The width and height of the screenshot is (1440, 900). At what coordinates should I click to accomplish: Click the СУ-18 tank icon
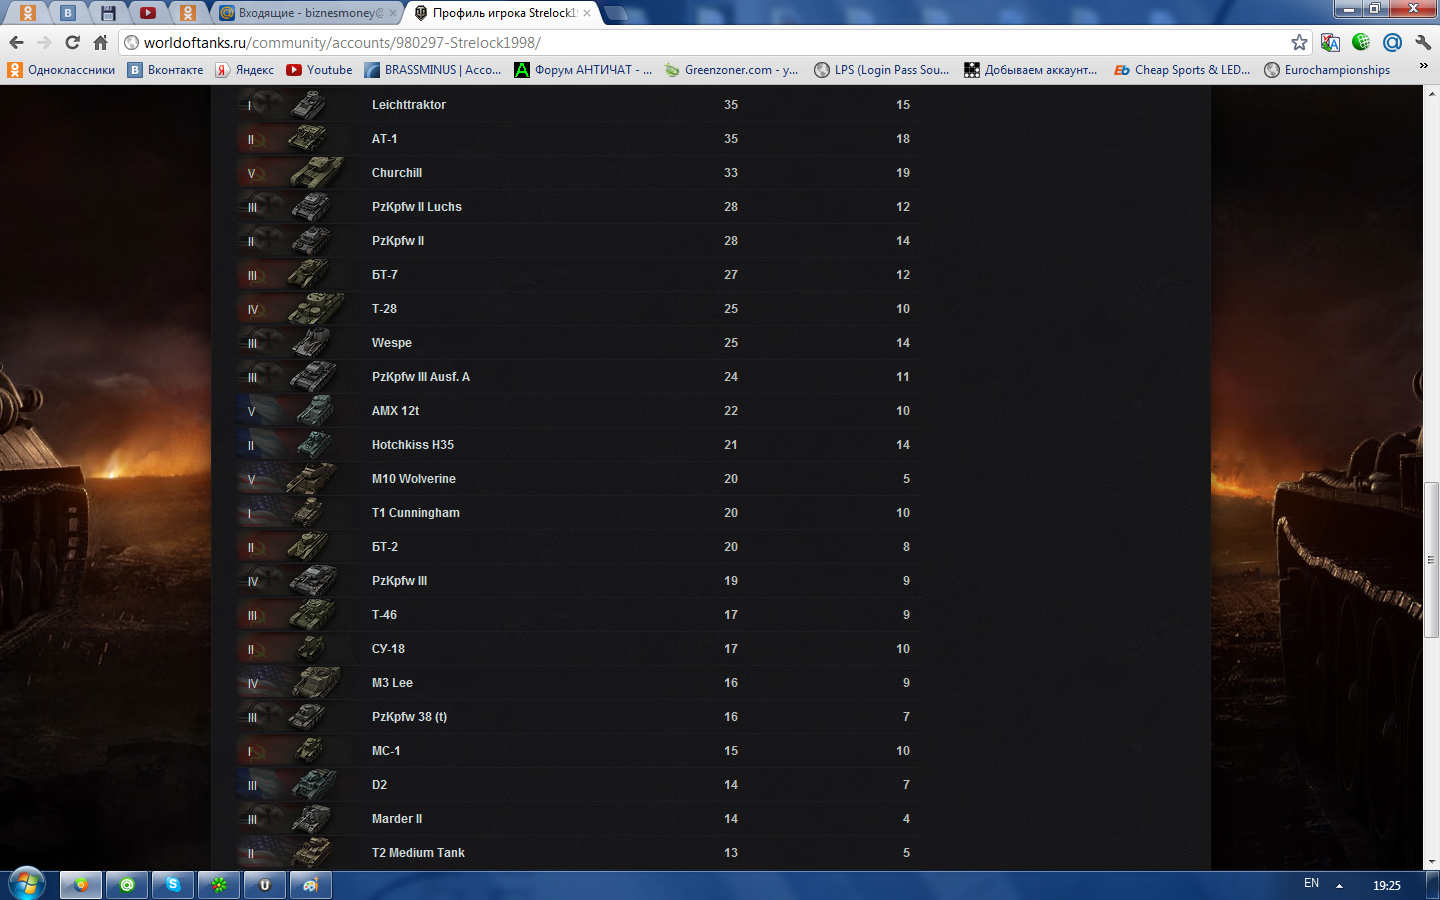pos(311,649)
